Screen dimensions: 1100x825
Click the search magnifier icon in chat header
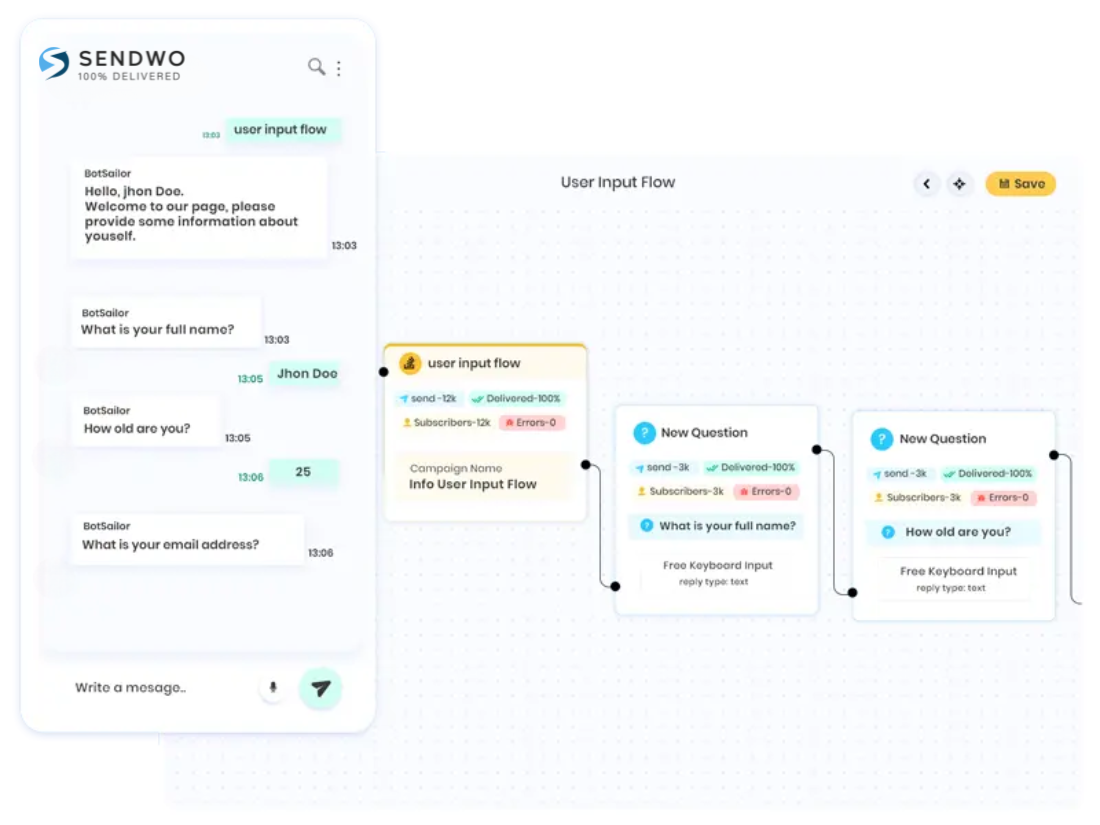pyautogui.click(x=316, y=67)
